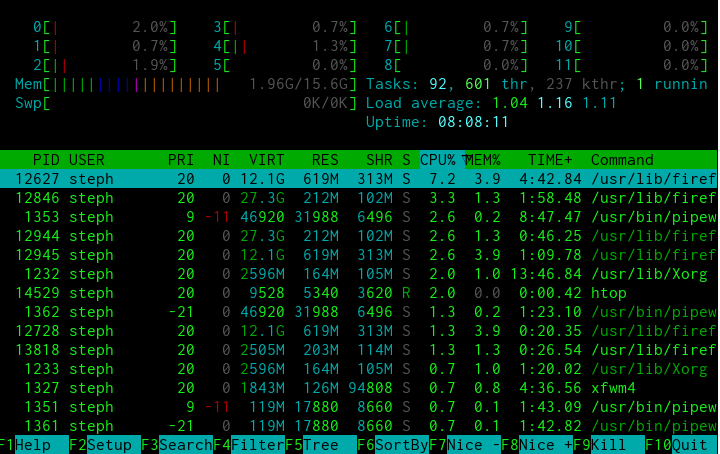720x454 pixels.
Task: Click the CPU 2 usage meter
Action: click(x=105, y=65)
